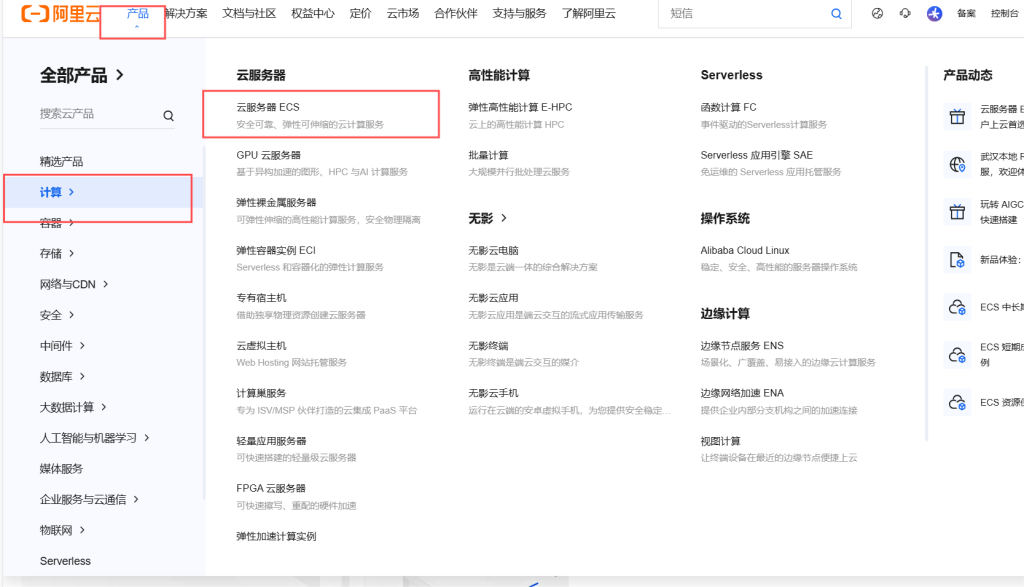Open the 产品 menu in top navigation
Image resolution: width=1024 pixels, height=587 pixels.
[x=138, y=14]
